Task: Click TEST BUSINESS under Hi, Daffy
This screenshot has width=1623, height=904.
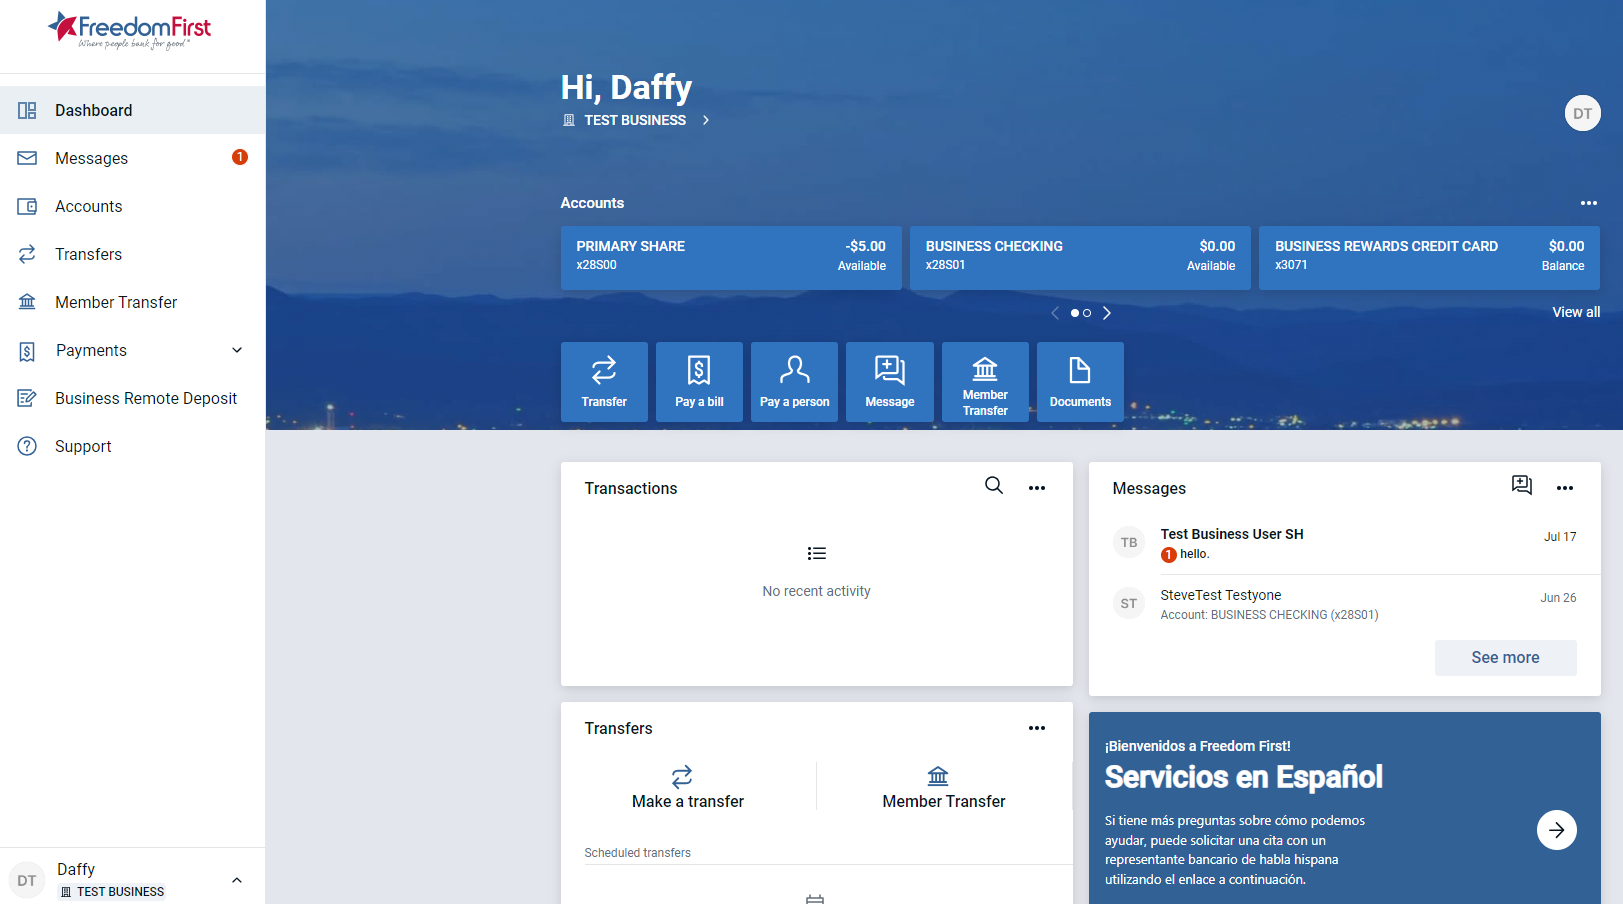Action: (635, 120)
